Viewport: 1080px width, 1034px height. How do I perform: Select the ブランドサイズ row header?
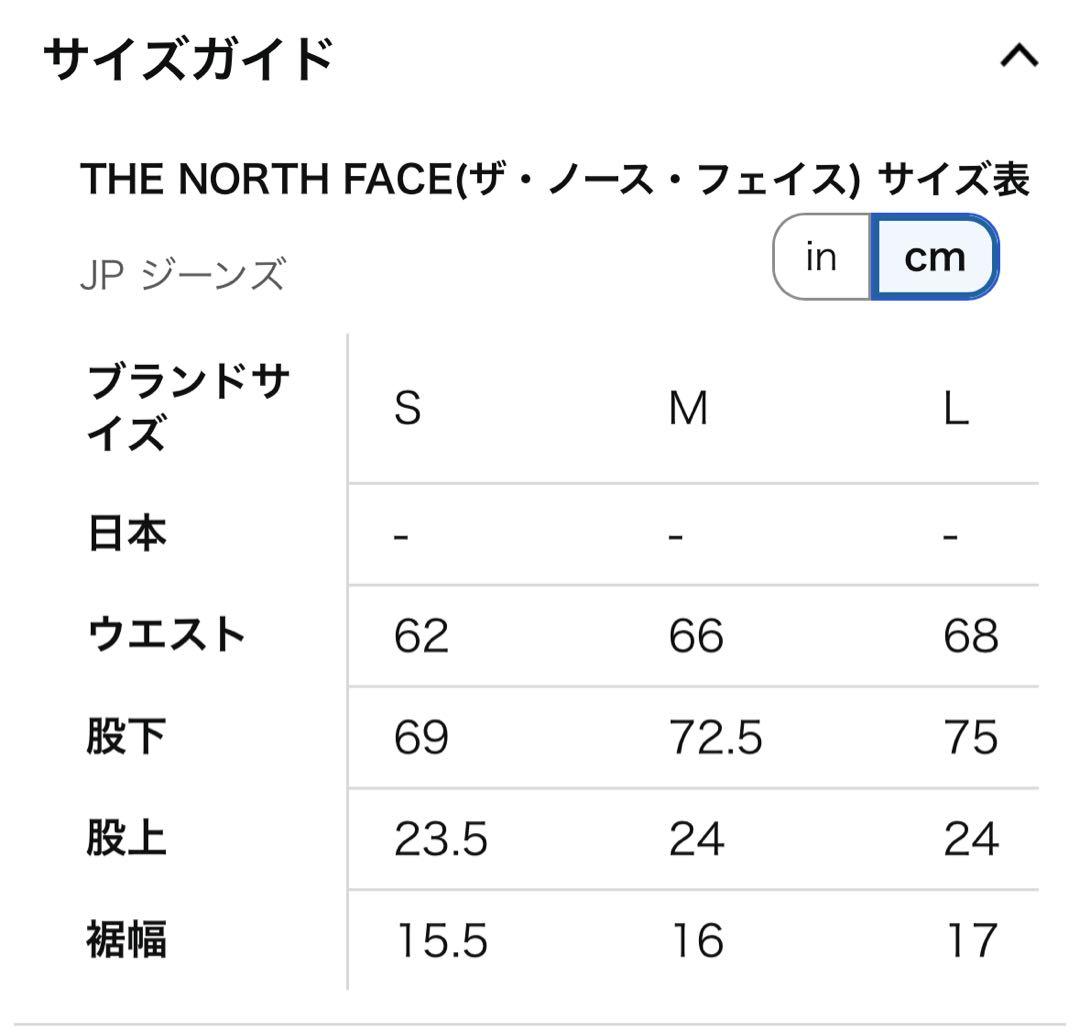tap(188, 408)
